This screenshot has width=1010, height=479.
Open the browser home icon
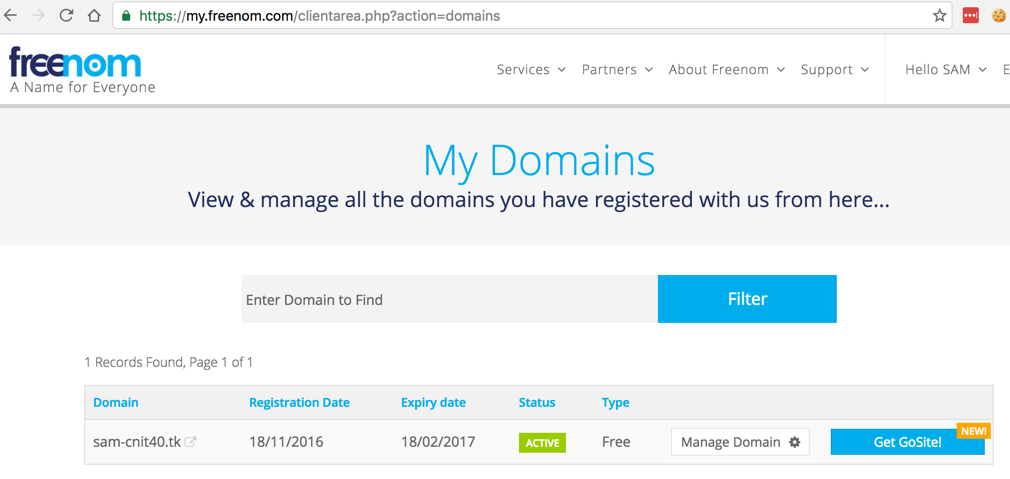pos(94,16)
